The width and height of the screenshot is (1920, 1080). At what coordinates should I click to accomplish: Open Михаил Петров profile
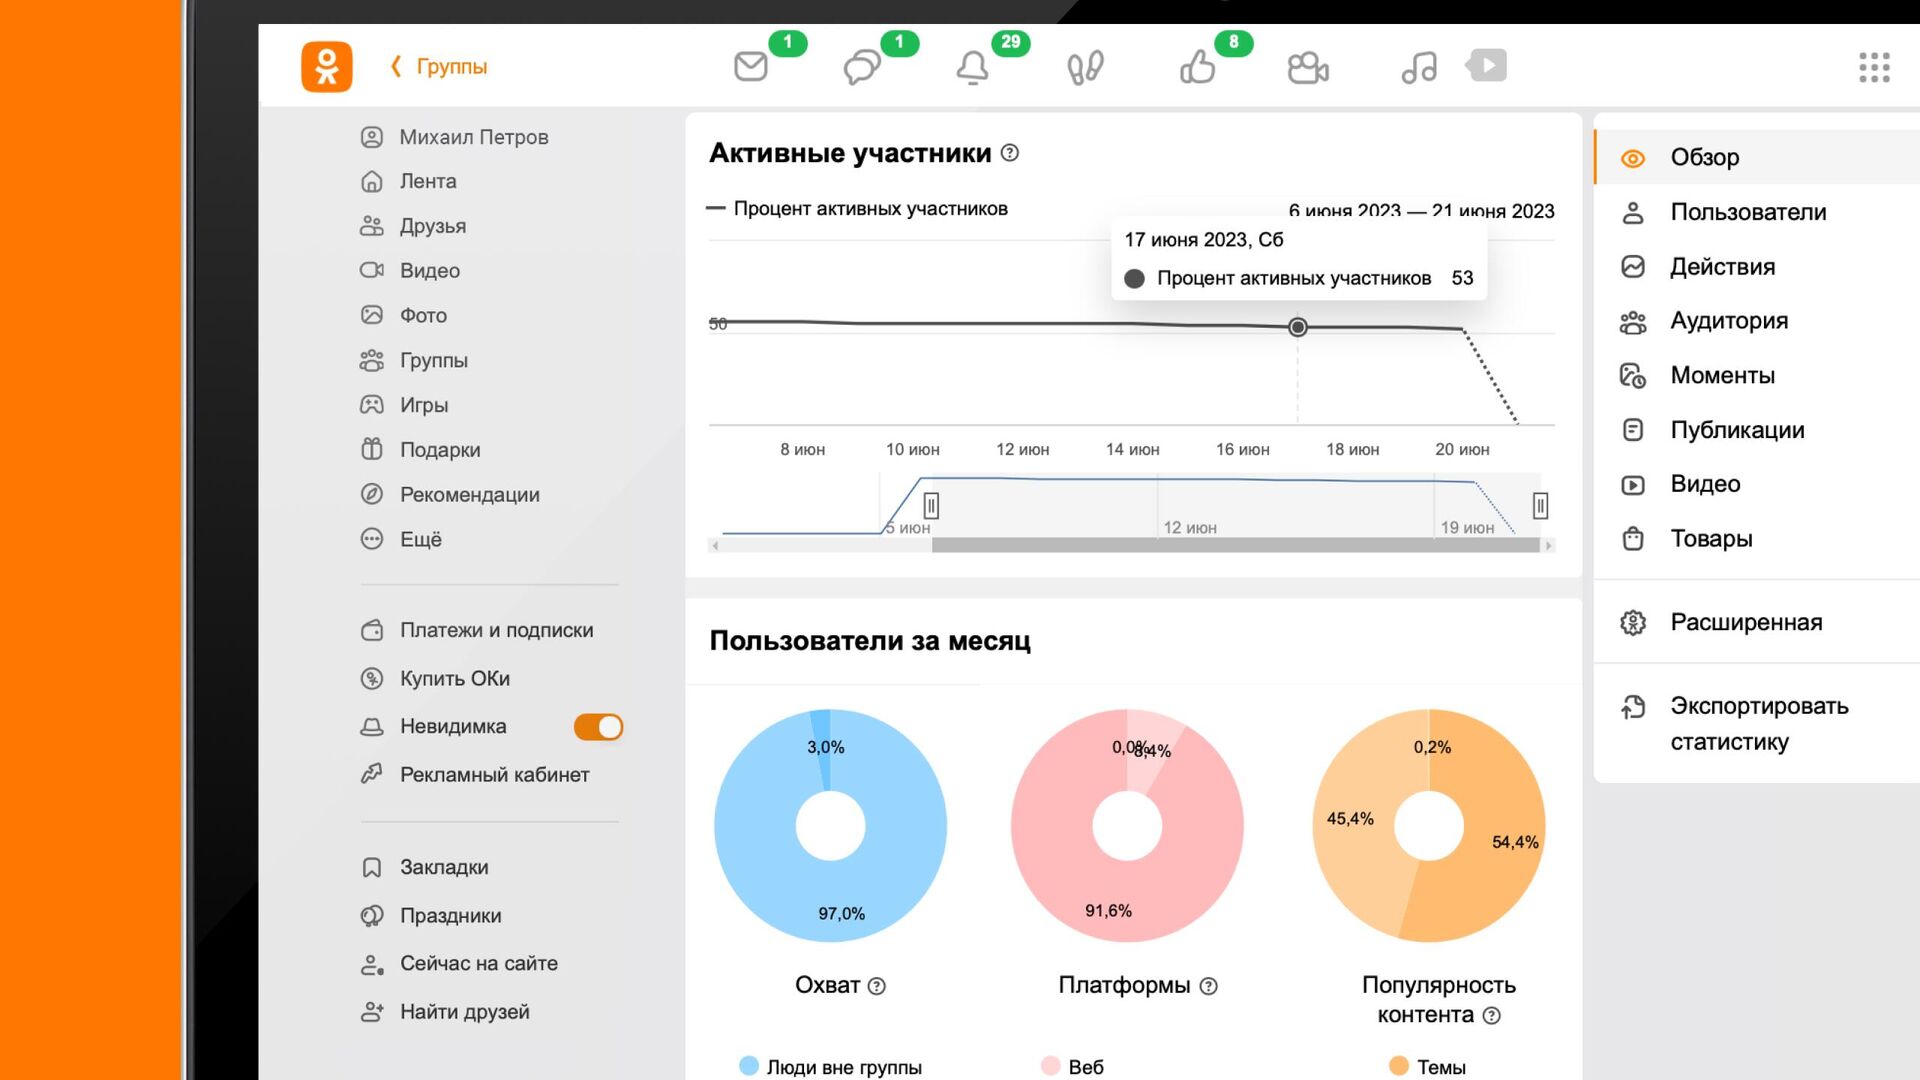(x=455, y=137)
